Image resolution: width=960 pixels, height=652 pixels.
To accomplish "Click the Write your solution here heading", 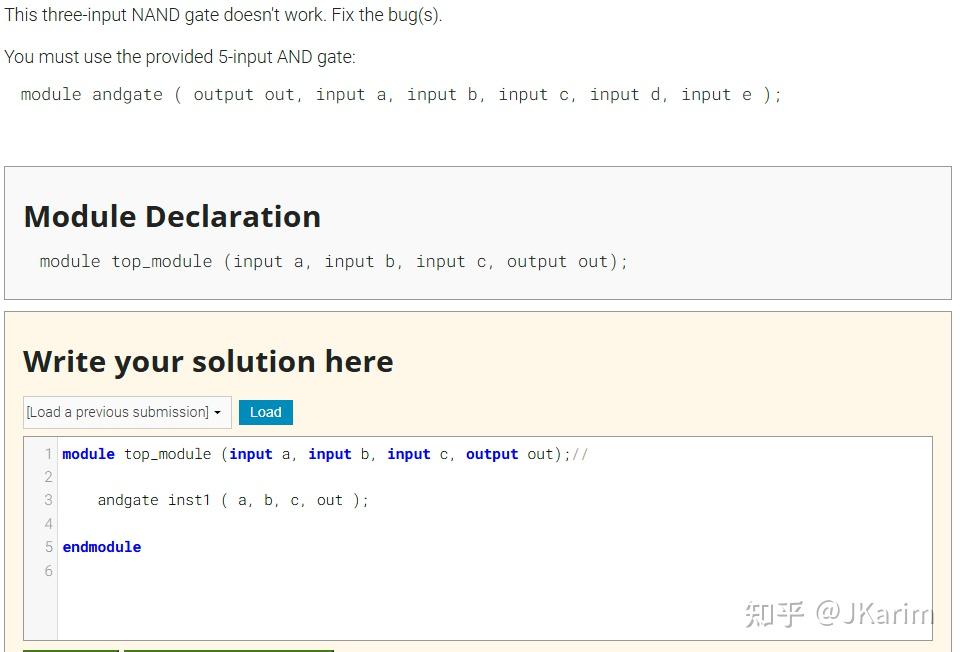I will [x=208, y=361].
